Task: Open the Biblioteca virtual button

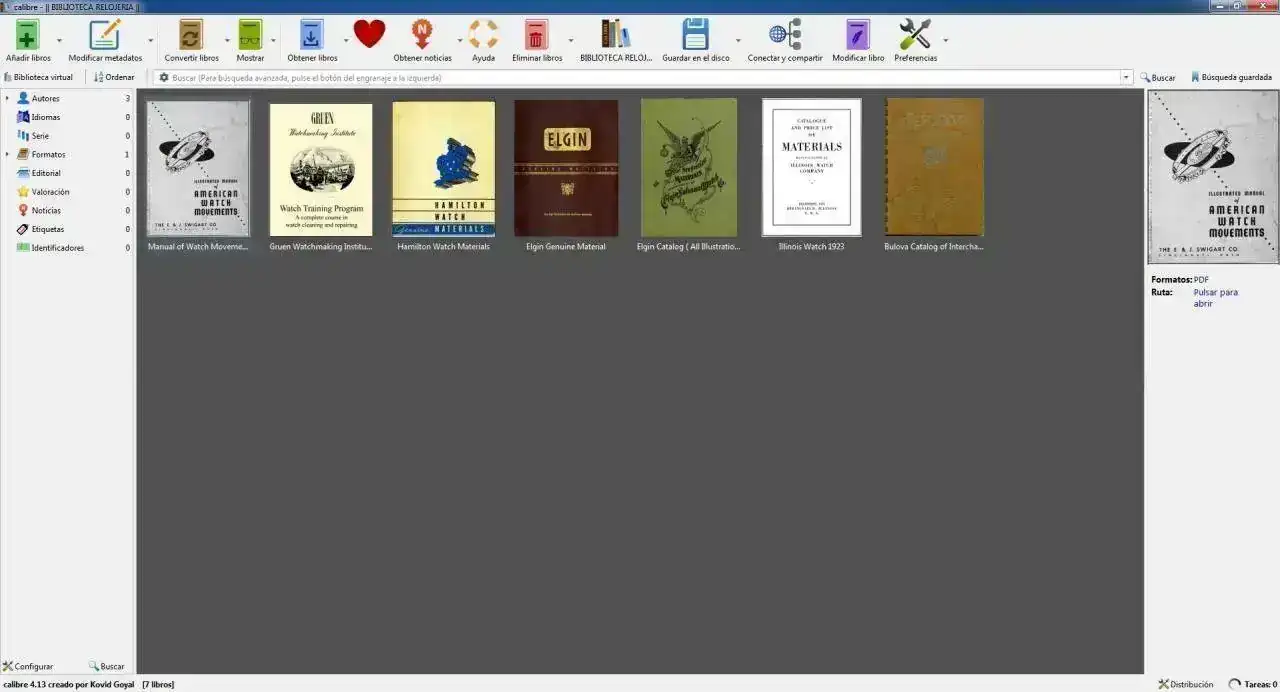Action: point(39,77)
